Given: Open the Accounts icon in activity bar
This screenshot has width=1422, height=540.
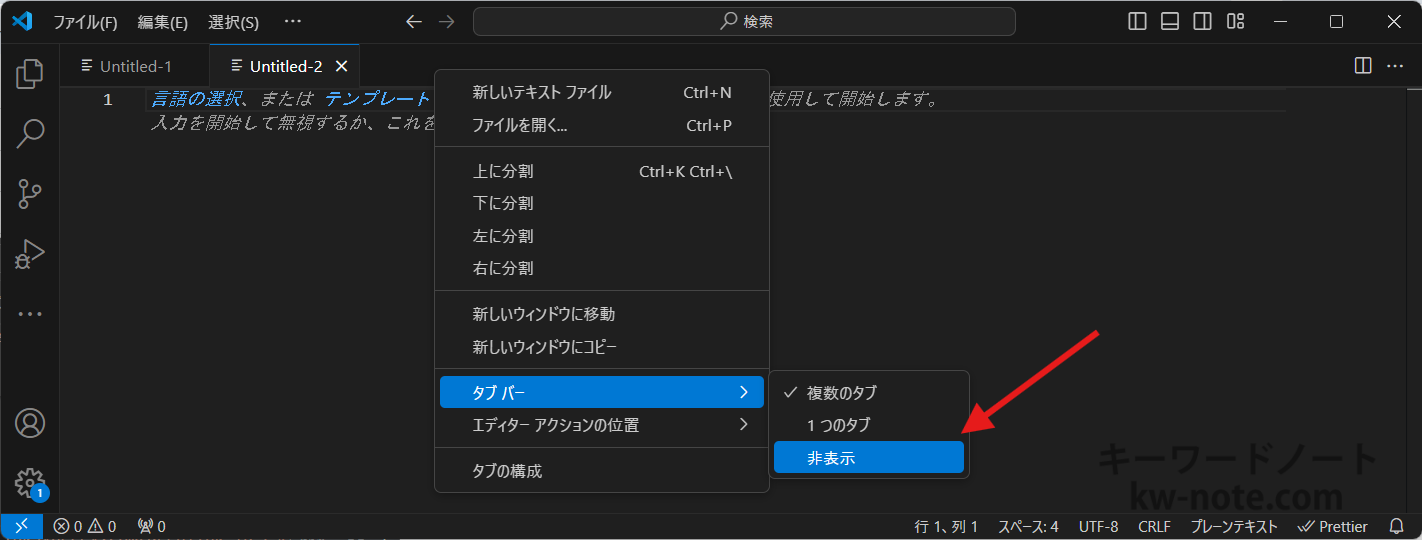Looking at the screenshot, I should [x=30, y=423].
